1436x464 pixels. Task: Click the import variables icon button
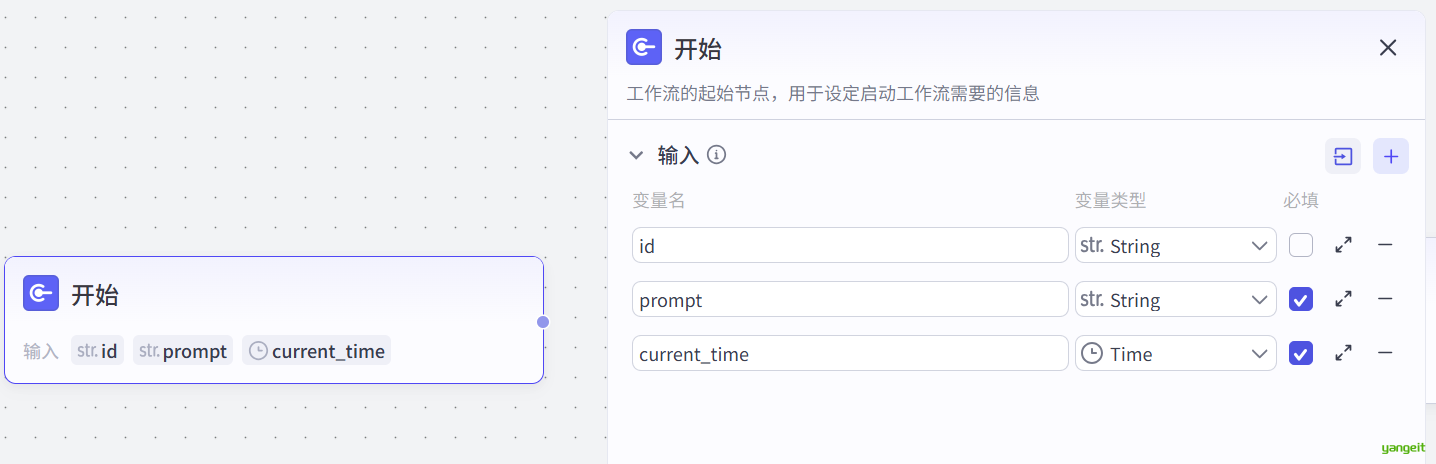[x=1343, y=156]
